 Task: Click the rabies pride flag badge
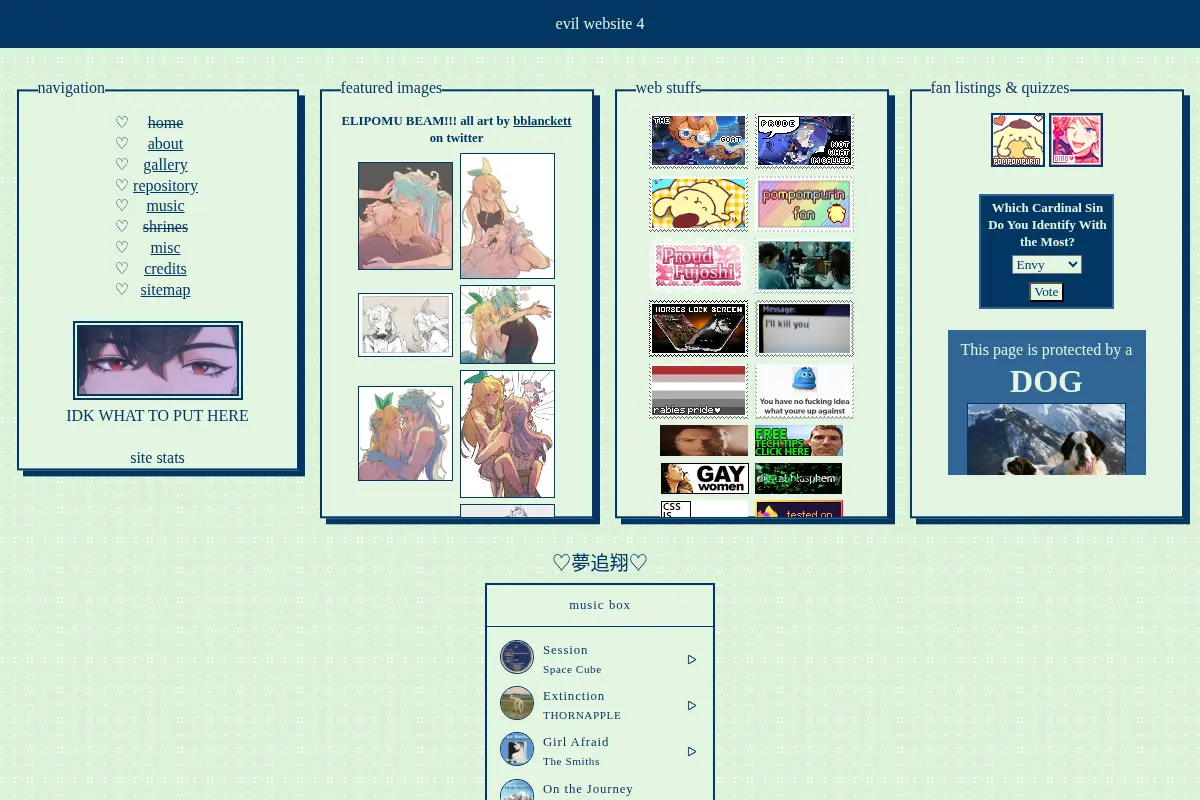[x=698, y=391]
